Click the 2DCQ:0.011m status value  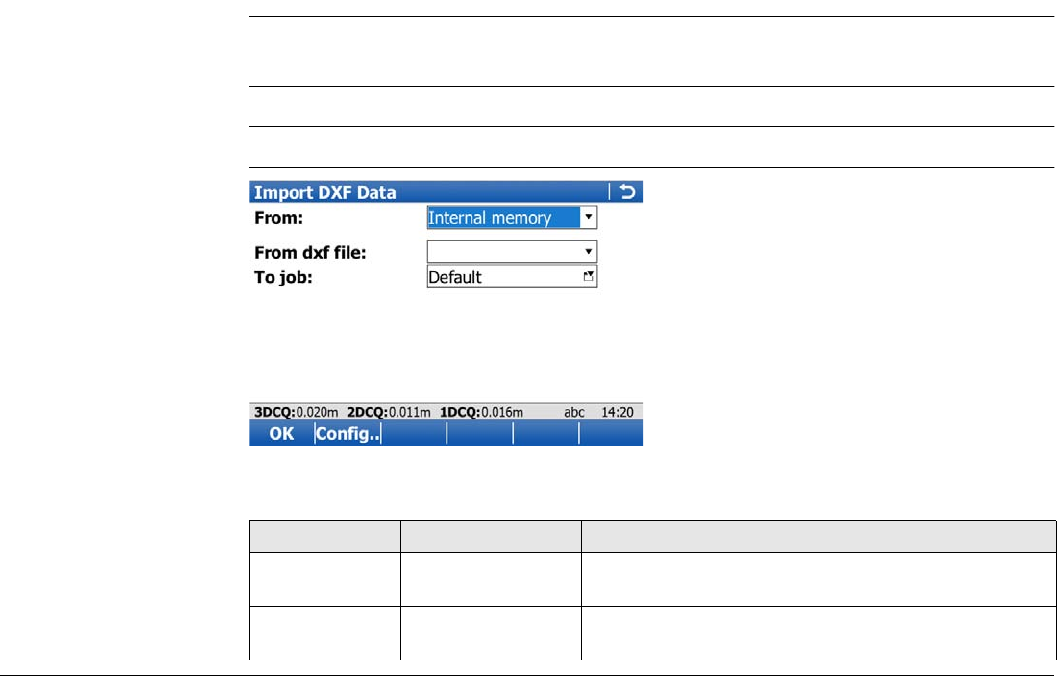click(388, 412)
